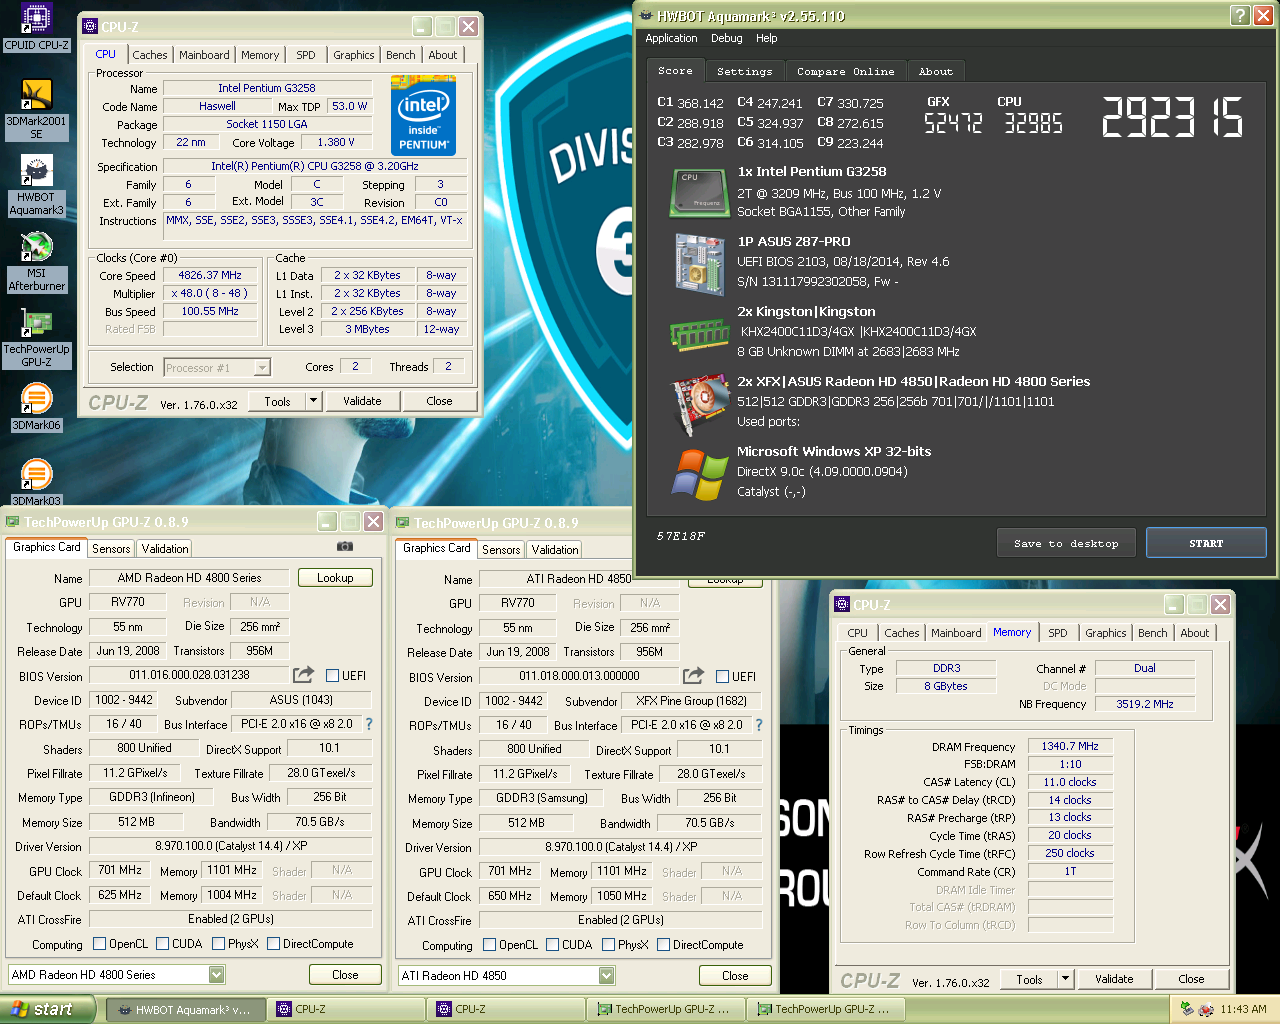Screen dimensions: 1280x1024
Task: Click the second TechPowerUp GPU-Z taskbar button
Action: (825, 1010)
